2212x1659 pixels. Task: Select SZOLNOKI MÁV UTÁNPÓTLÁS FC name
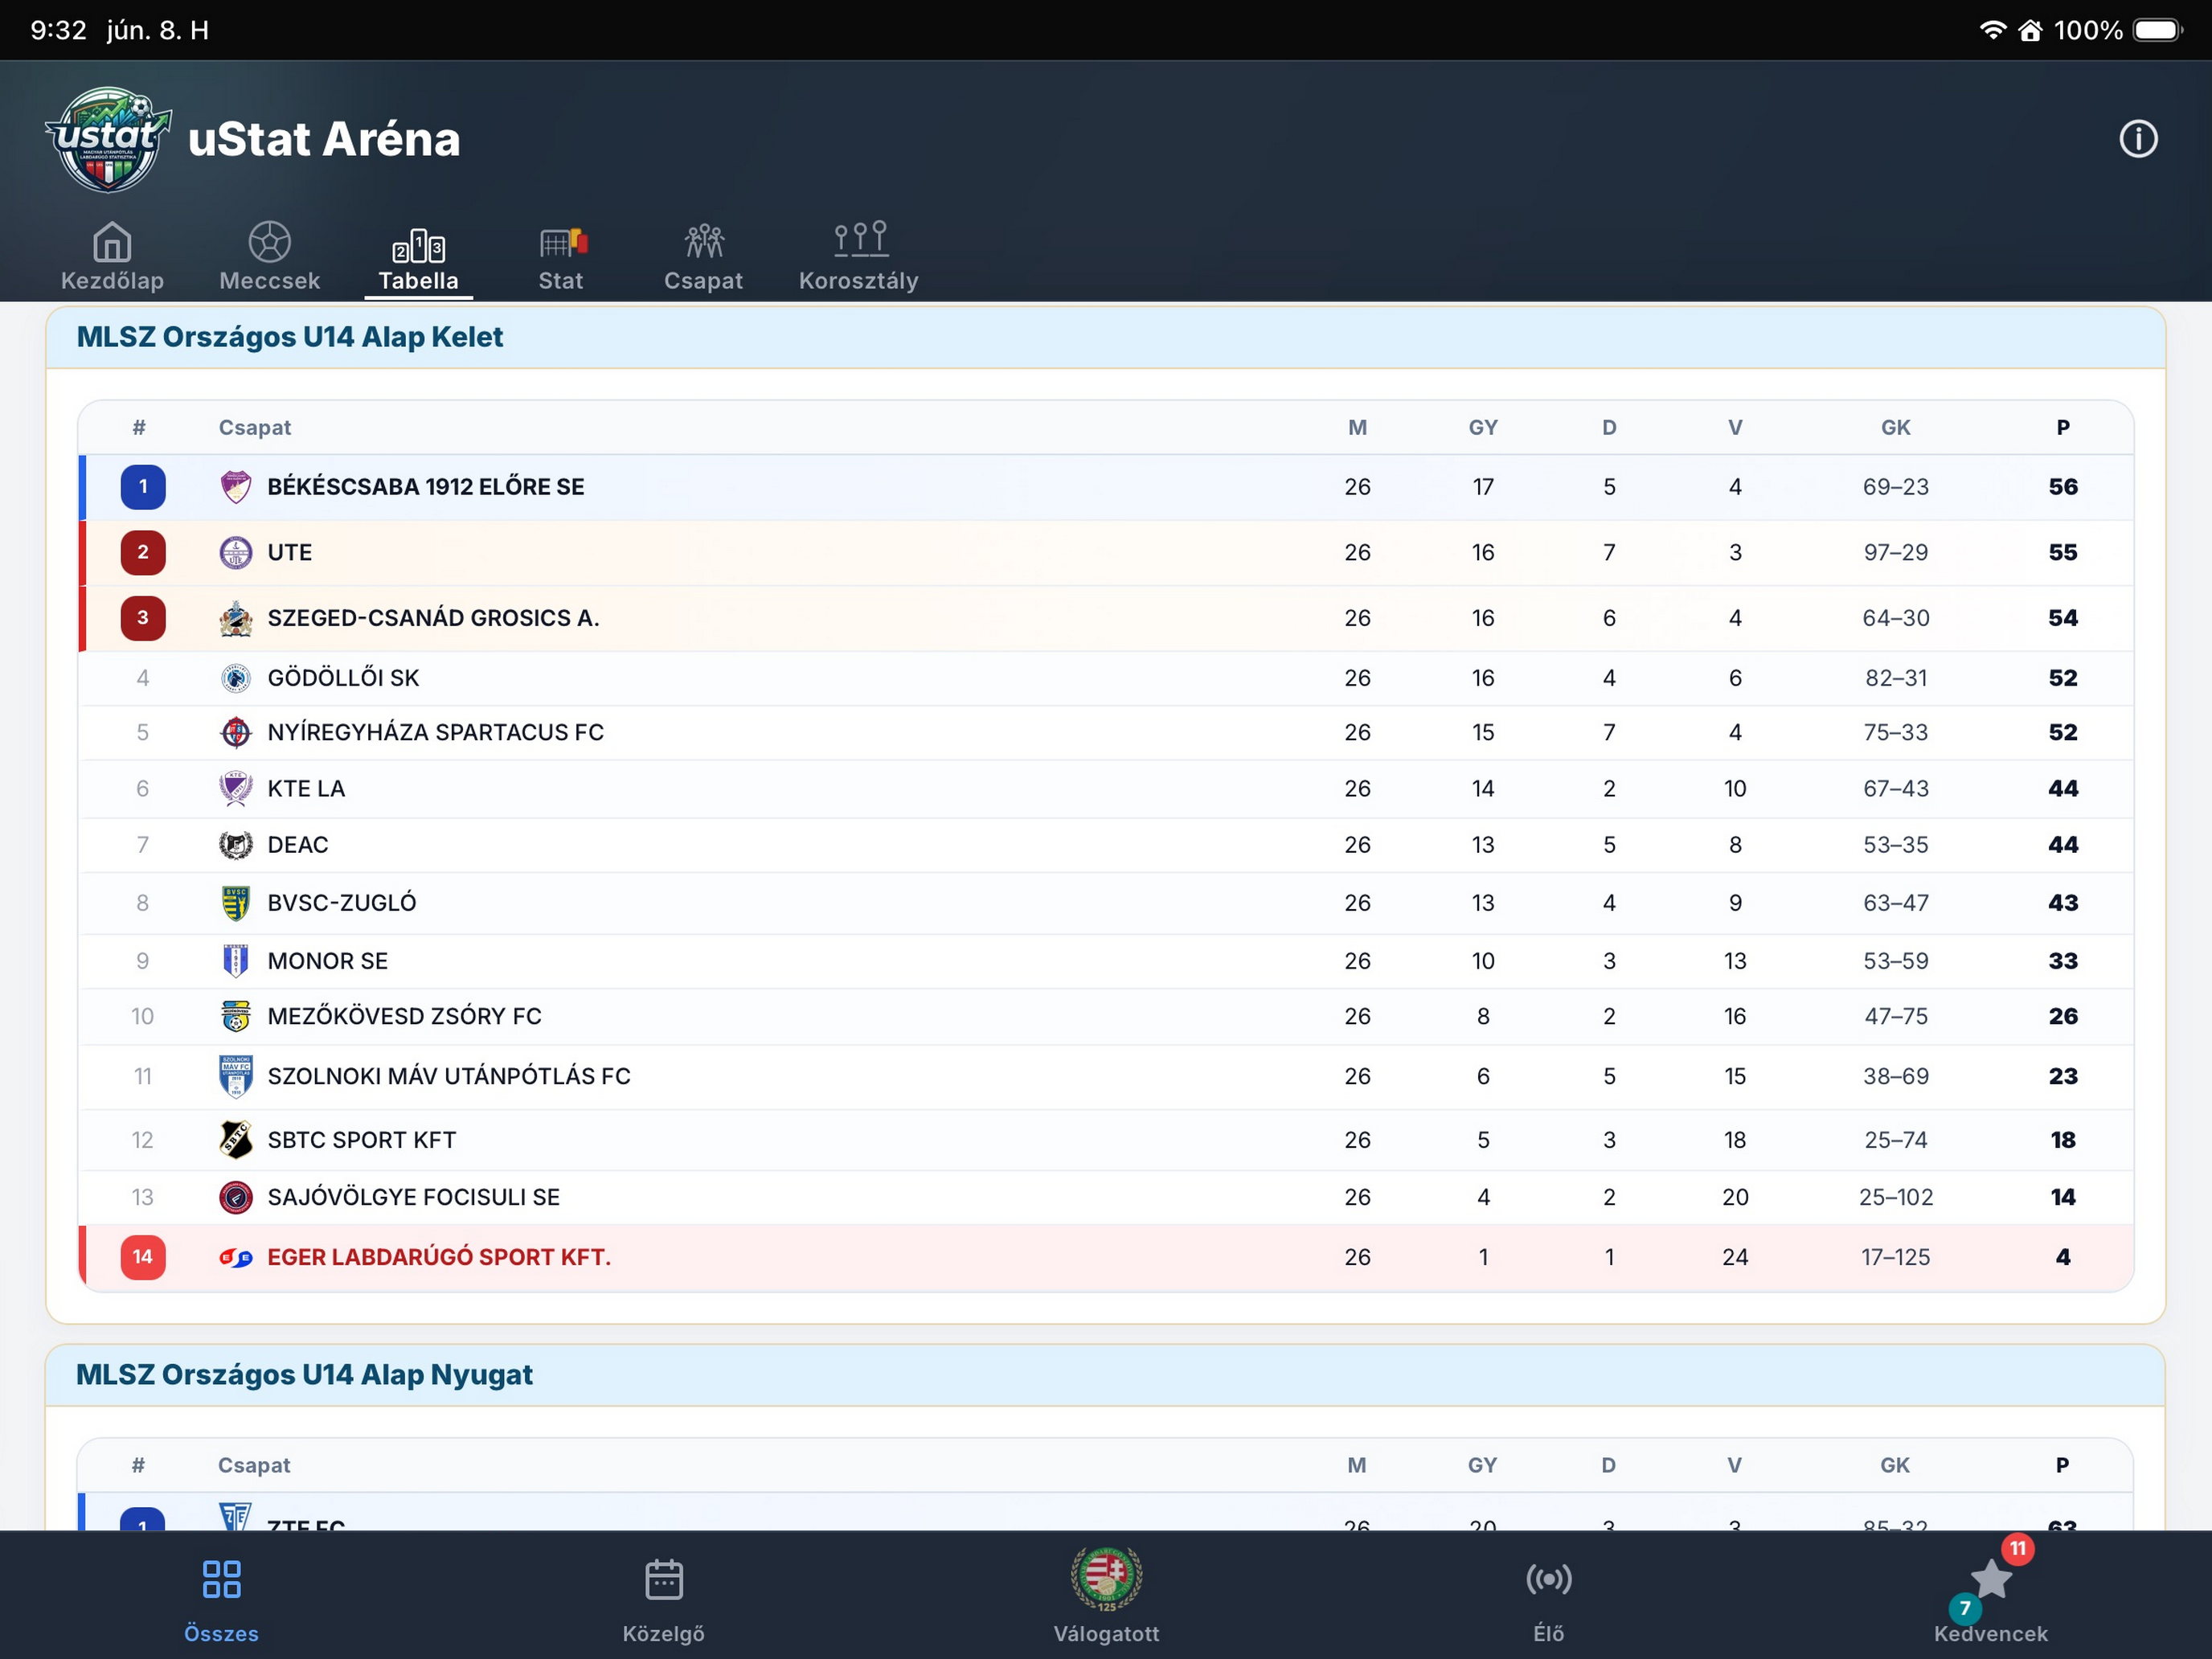(x=449, y=1076)
